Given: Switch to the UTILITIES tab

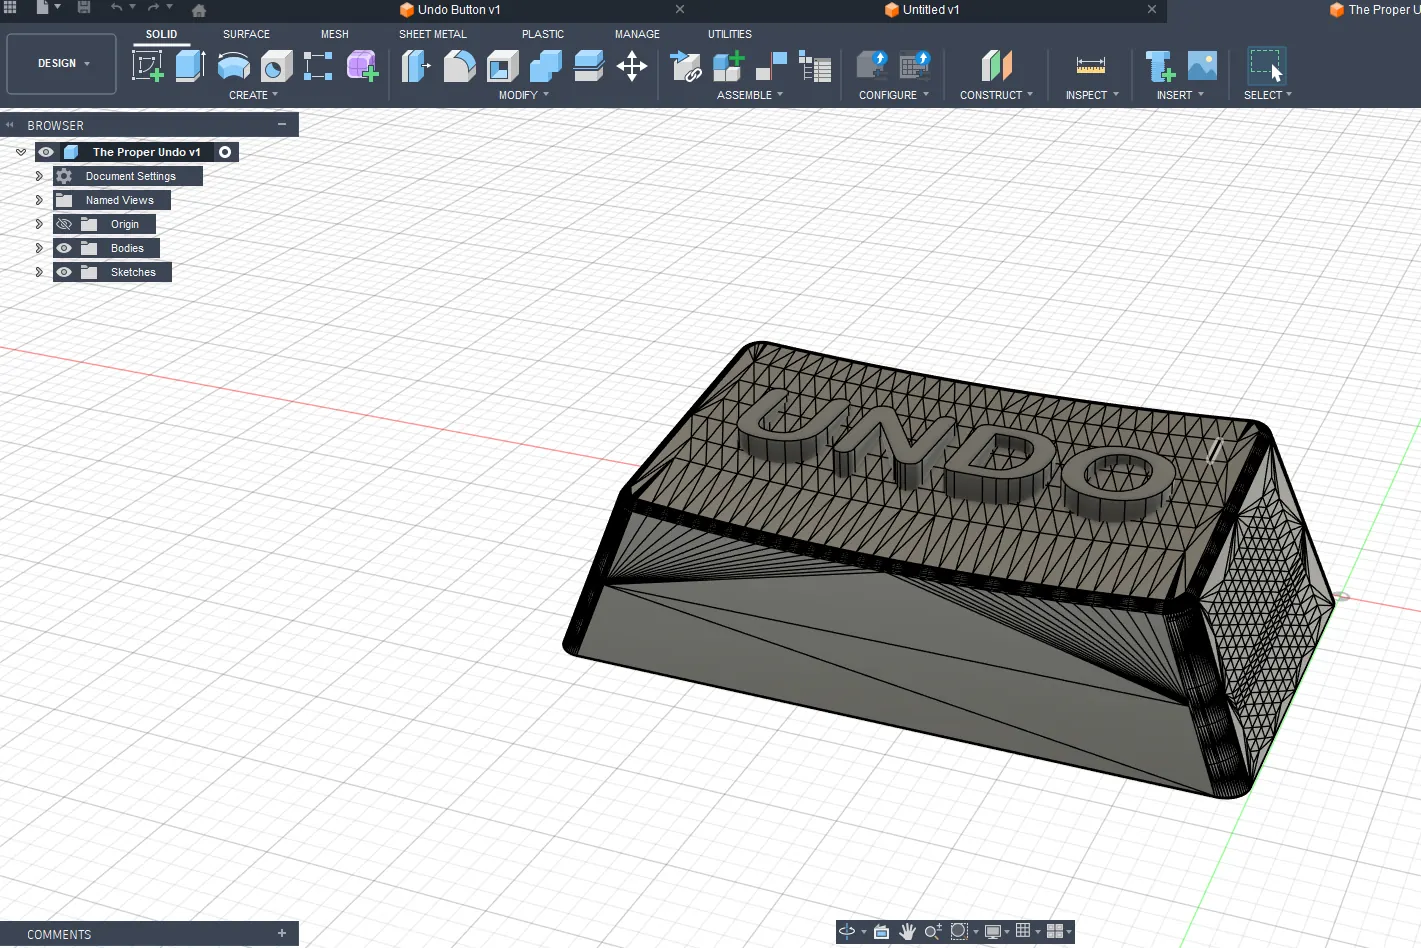Looking at the screenshot, I should (x=730, y=34).
